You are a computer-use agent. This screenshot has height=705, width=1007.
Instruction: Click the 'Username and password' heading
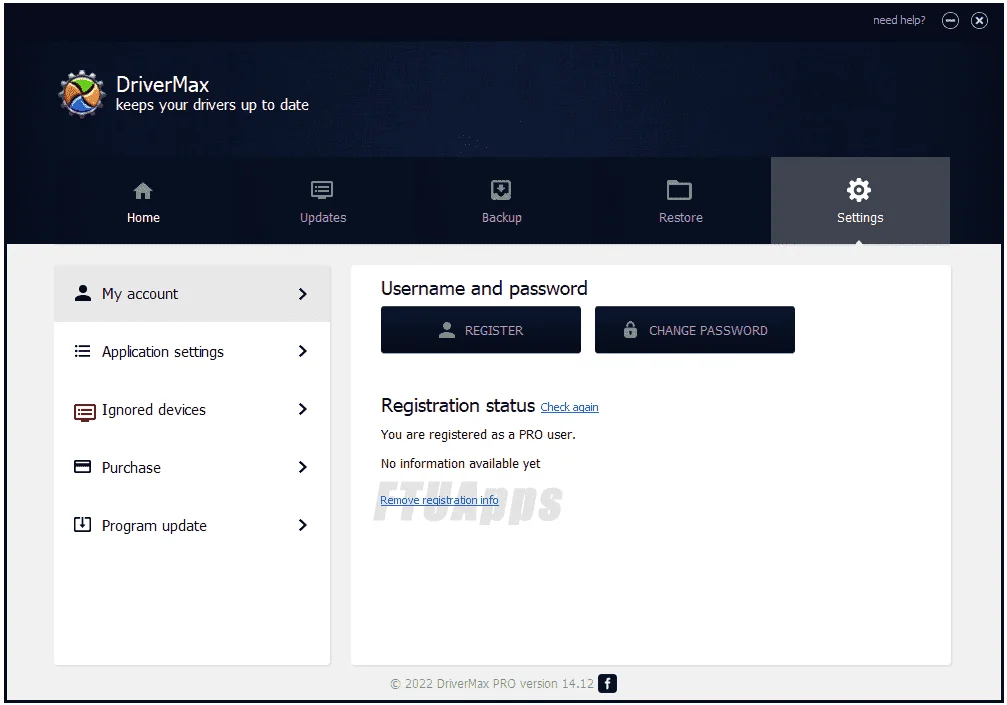click(x=484, y=289)
